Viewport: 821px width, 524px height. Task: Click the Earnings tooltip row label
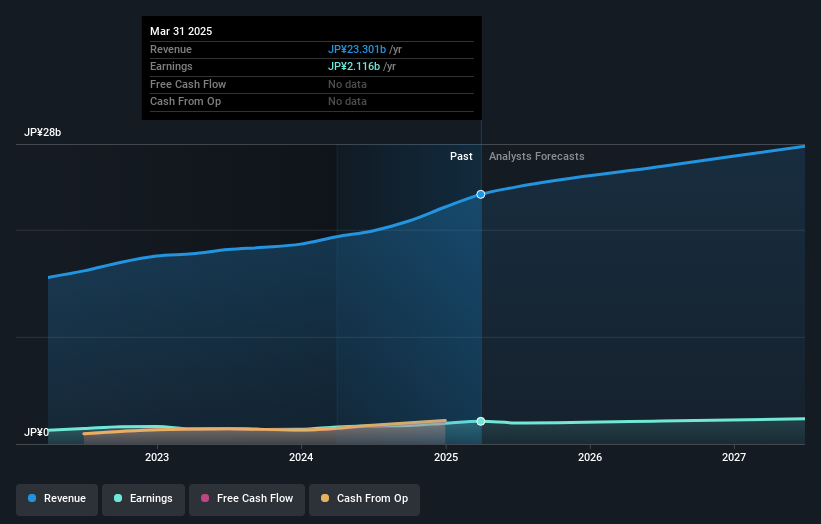[x=171, y=66]
